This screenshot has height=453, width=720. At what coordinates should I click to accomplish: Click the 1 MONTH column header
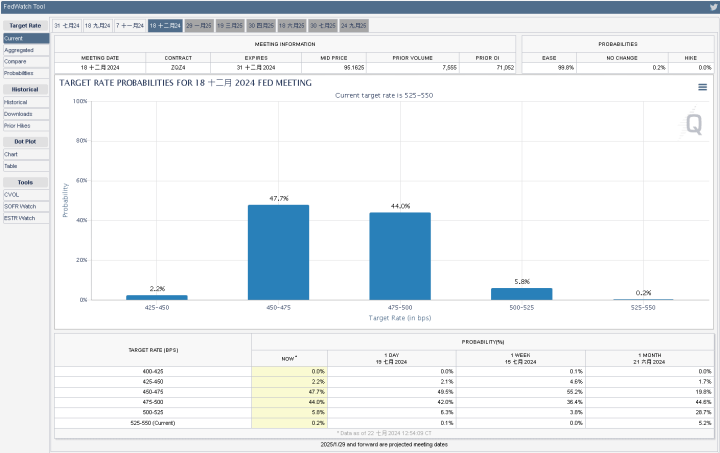(649, 358)
